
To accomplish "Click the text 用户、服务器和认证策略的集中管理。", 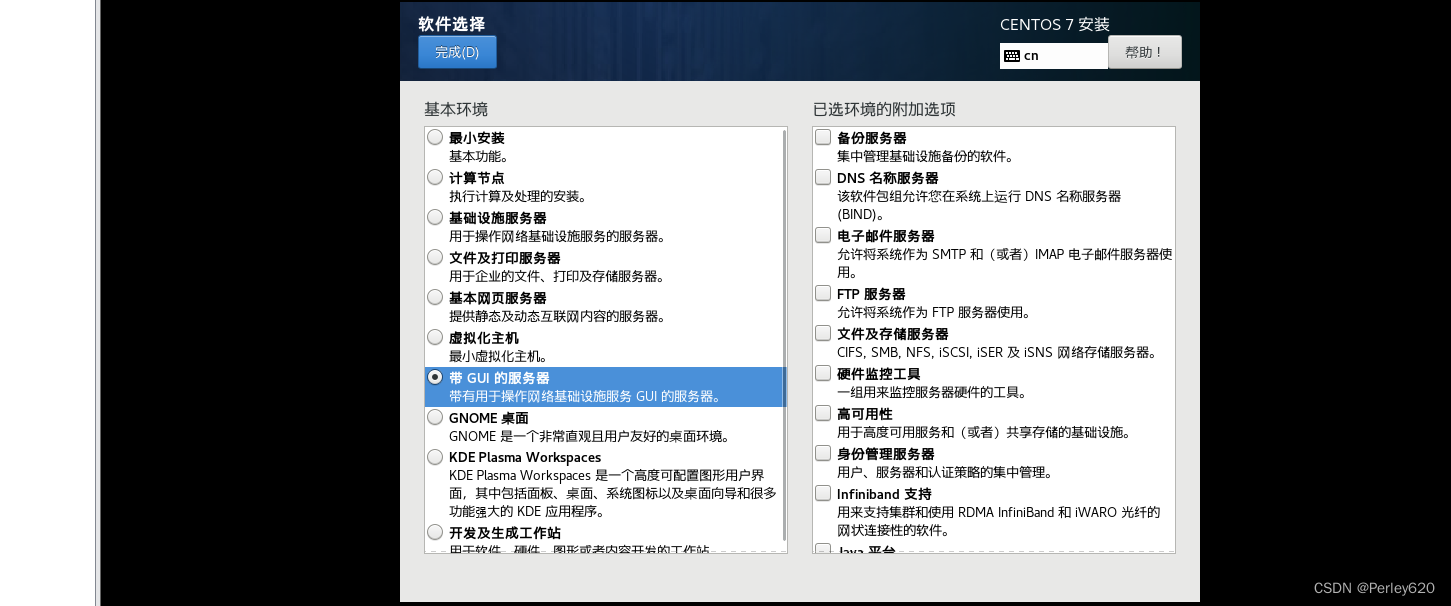I will pos(945,473).
